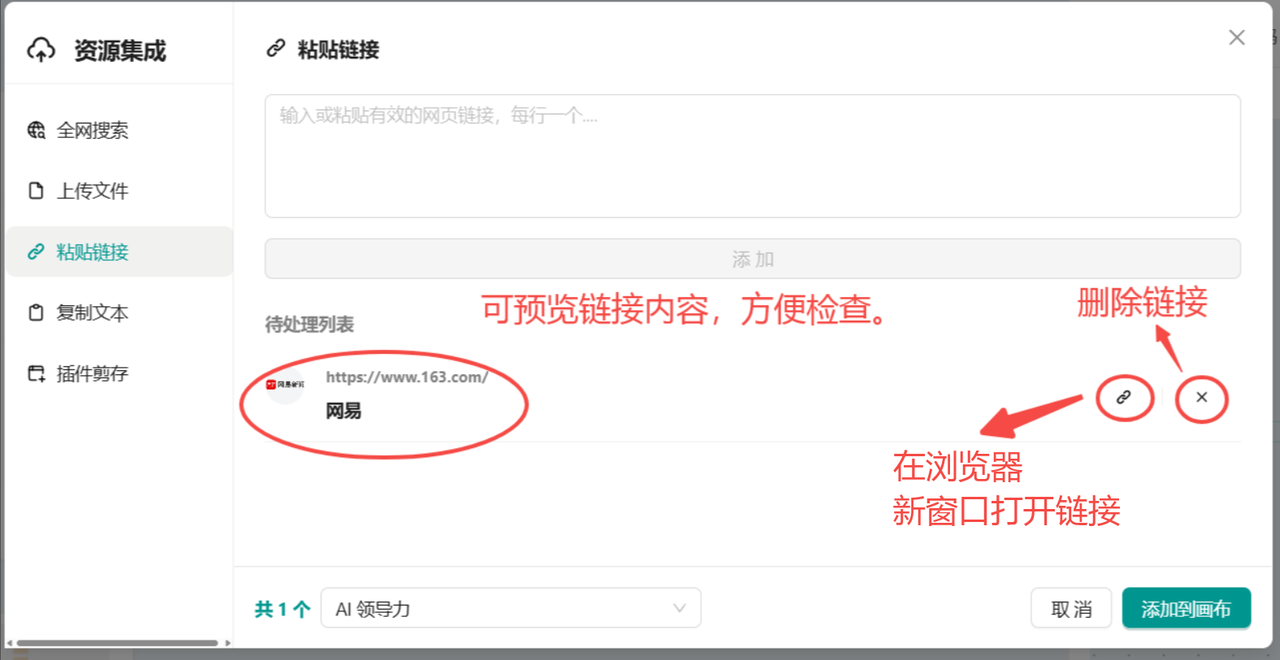The height and width of the screenshot is (660, 1280).
Task: Click 添加到画布 button
Action: tap(1186, 609)
